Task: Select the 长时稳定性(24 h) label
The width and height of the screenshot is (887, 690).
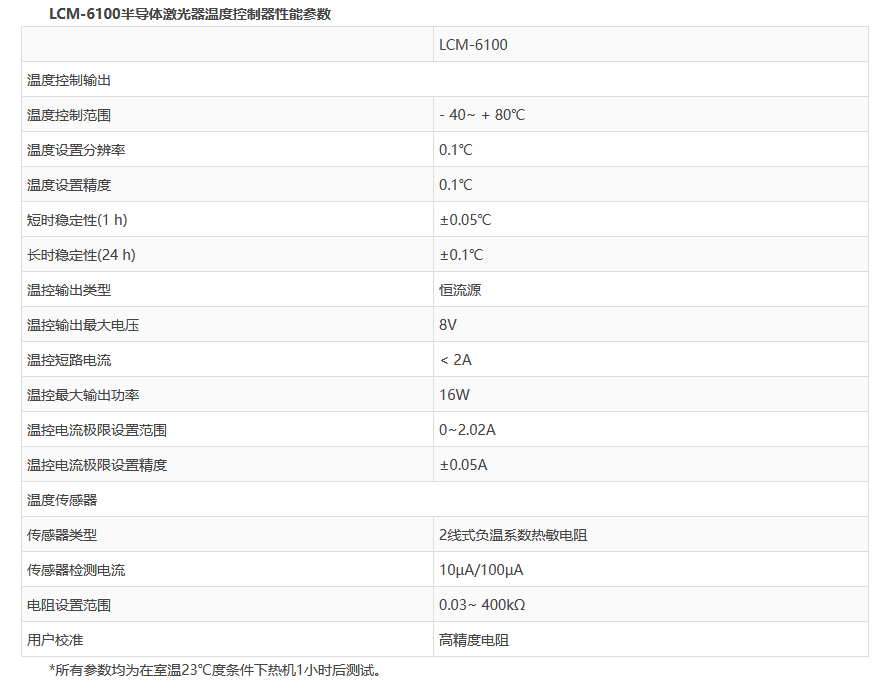Action: click(81, 255)
